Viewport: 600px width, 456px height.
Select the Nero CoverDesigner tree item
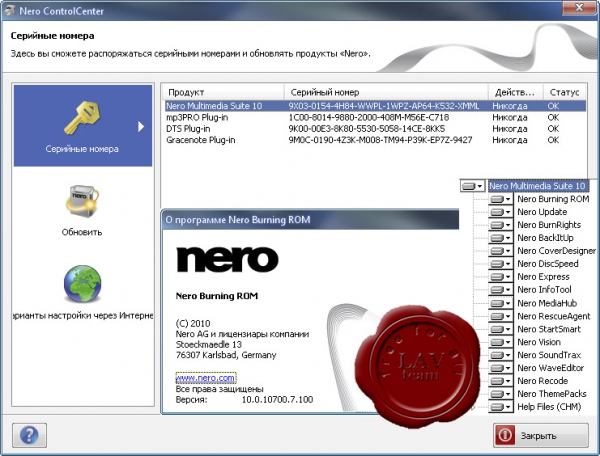556,251
